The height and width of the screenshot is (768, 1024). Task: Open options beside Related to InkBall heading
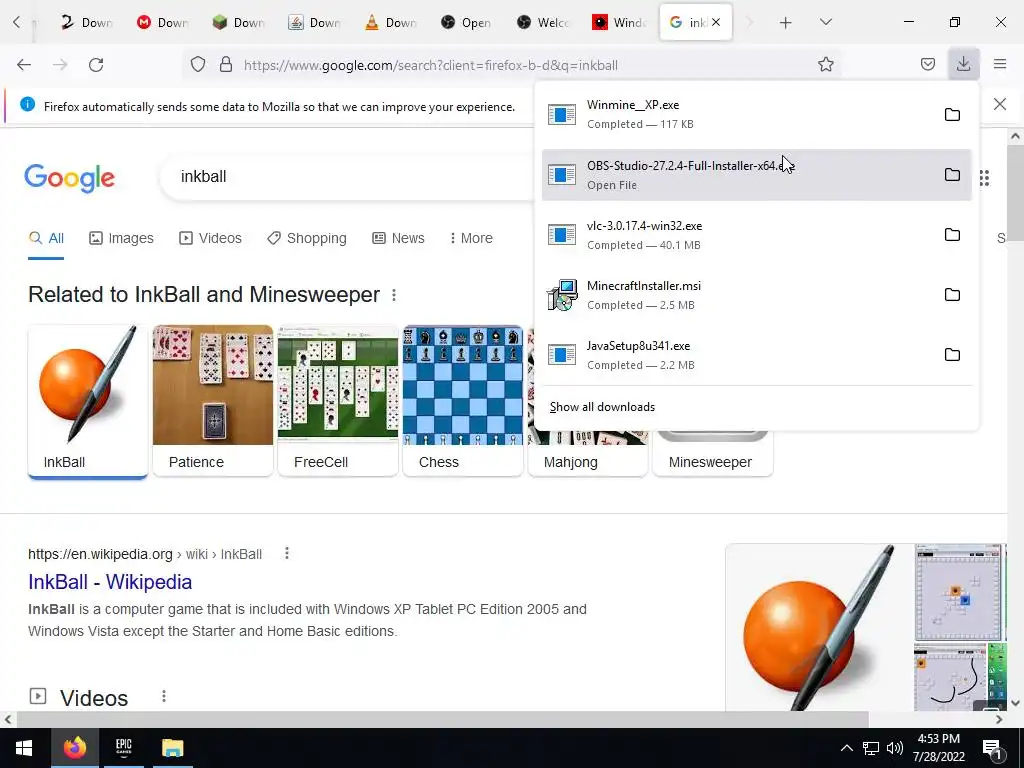point(394,295)
